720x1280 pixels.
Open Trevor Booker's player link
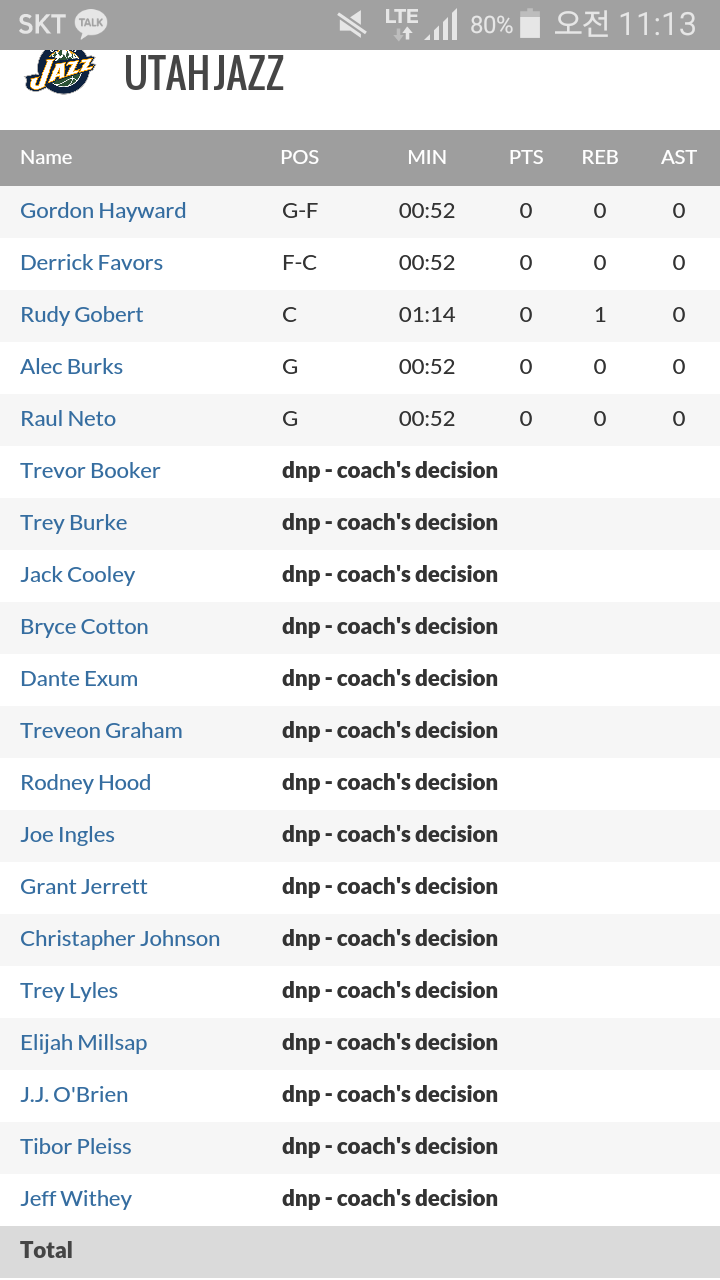pos(90,471)
